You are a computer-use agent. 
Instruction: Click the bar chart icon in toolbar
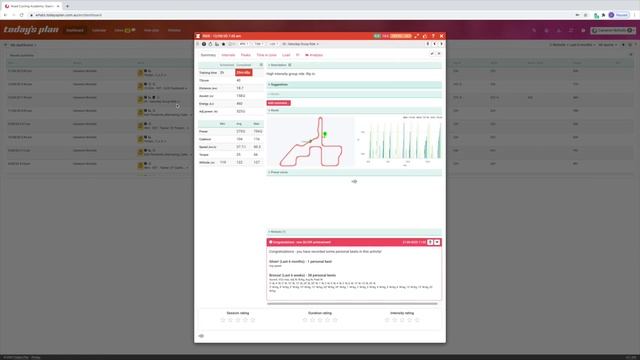[217, 44]
